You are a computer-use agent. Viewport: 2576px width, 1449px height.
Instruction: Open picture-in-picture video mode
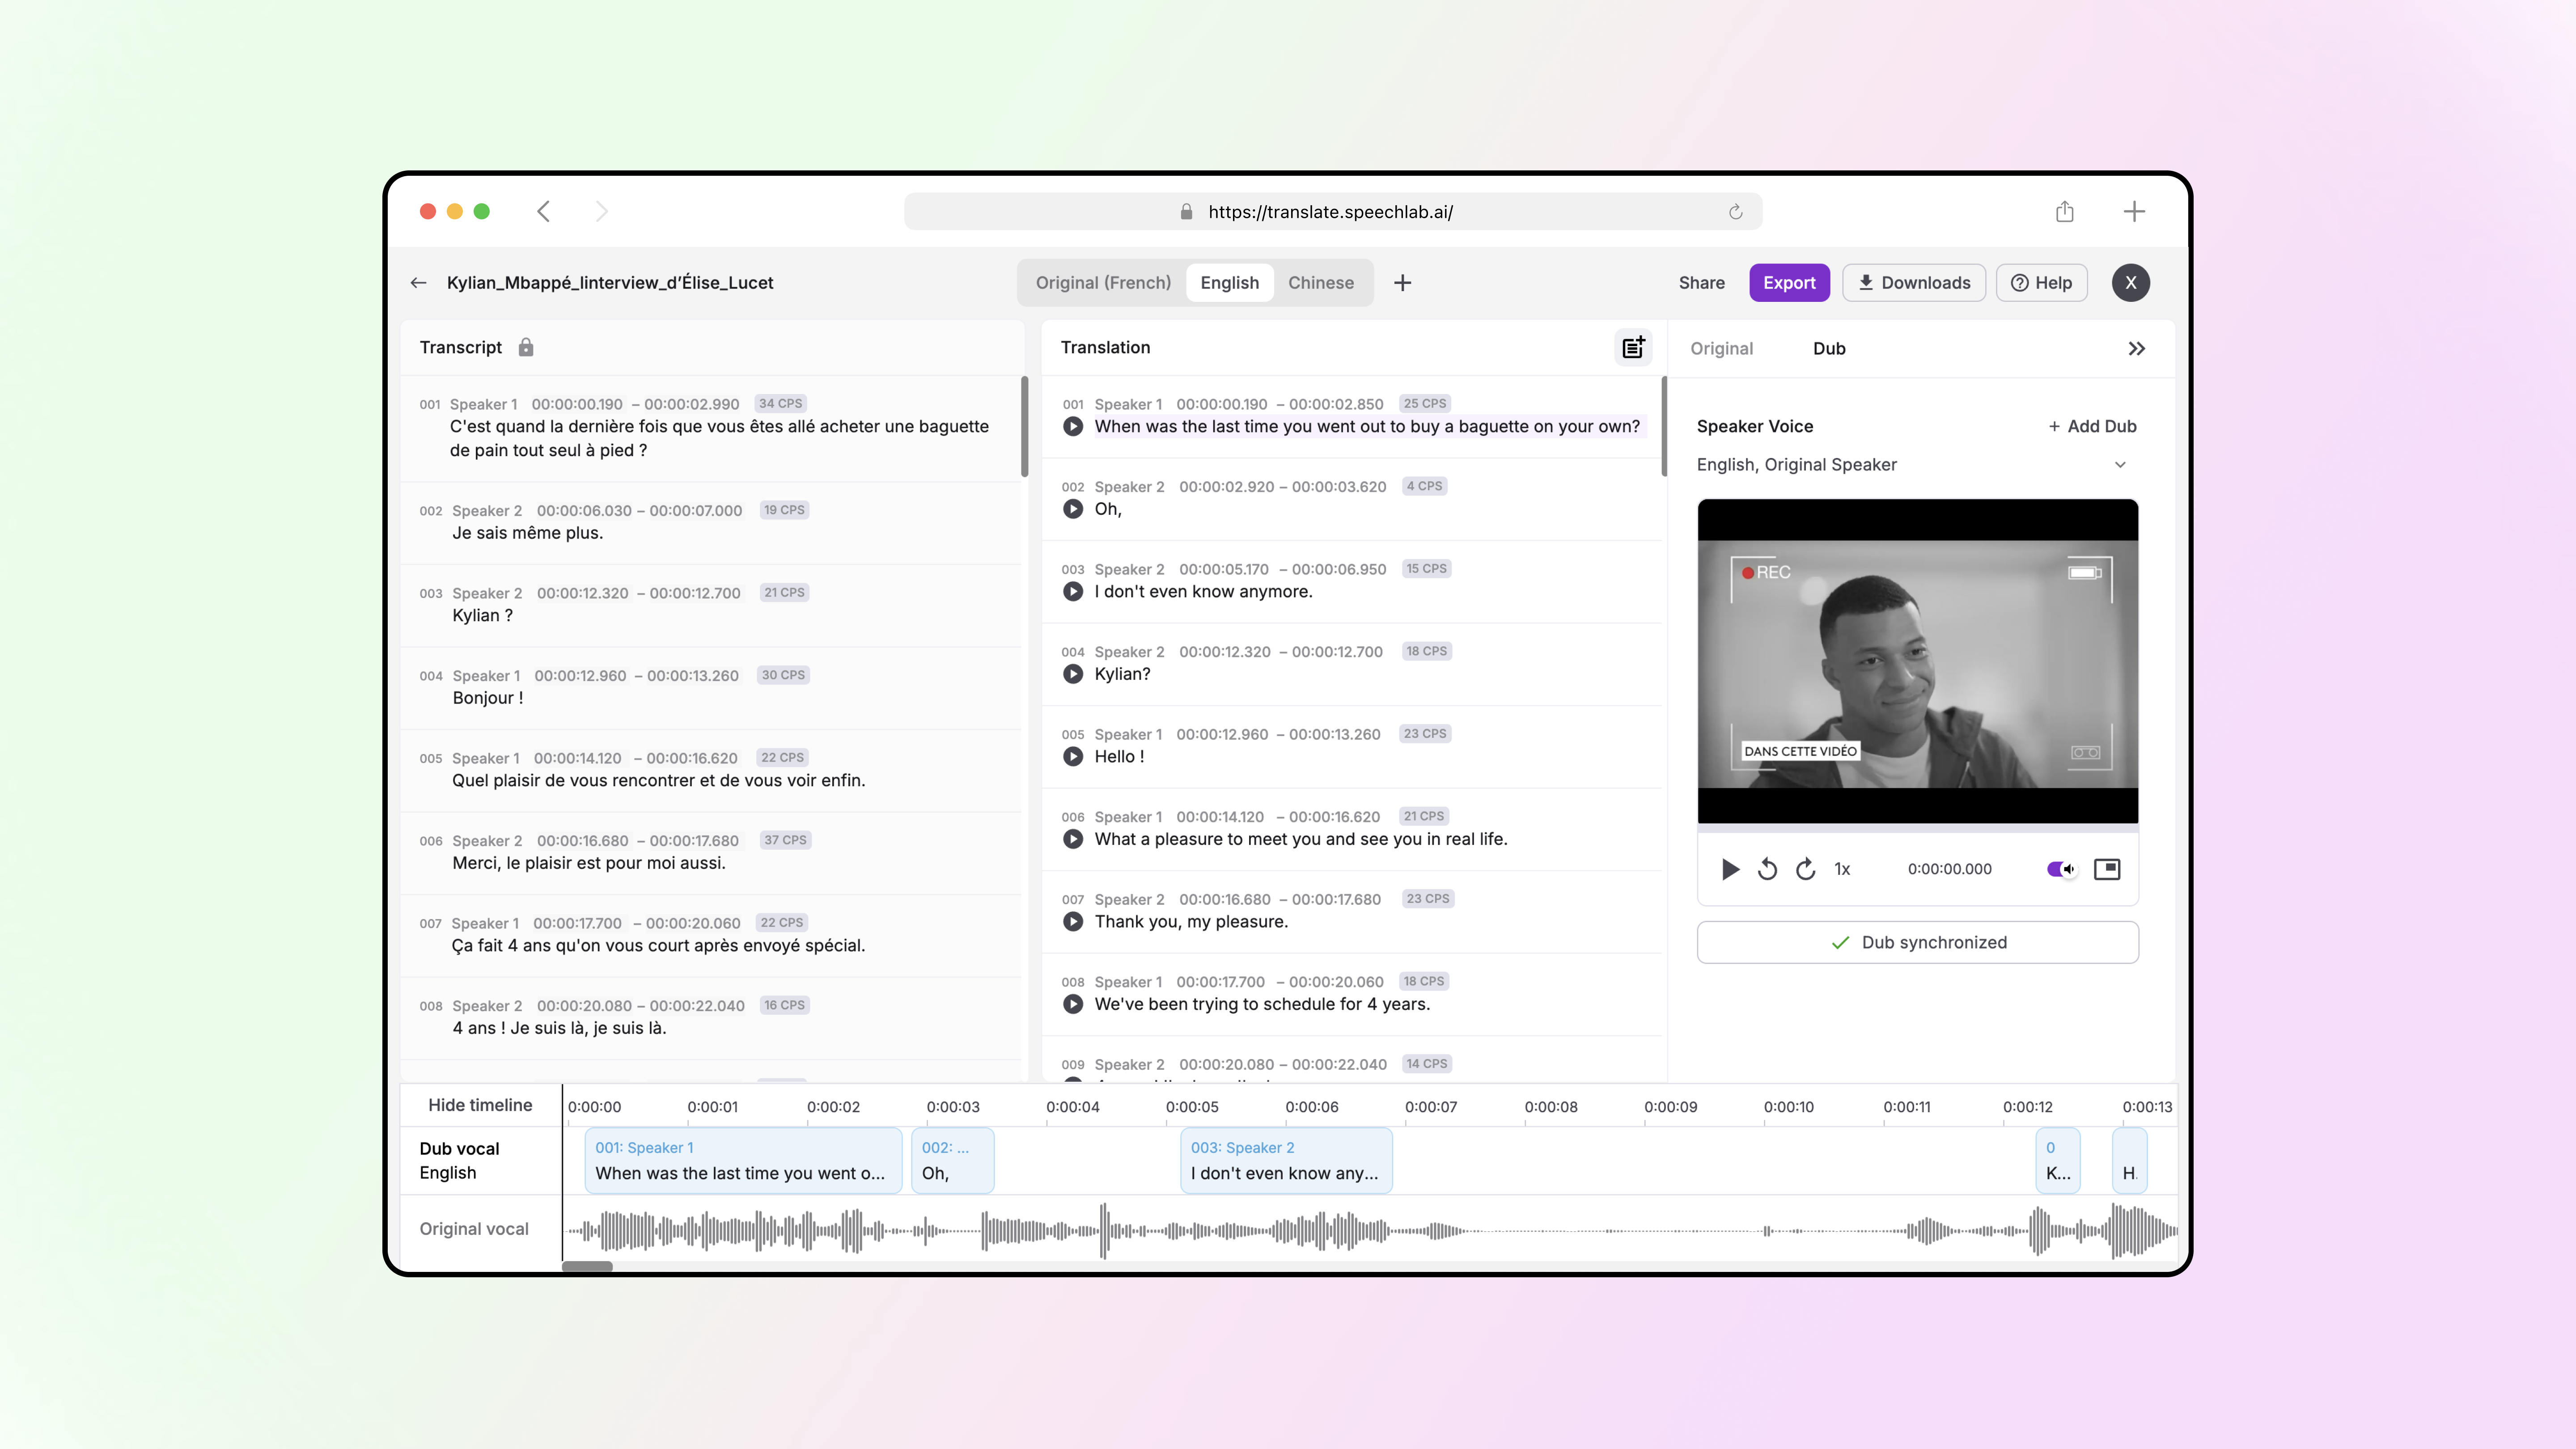[2106, 869]
